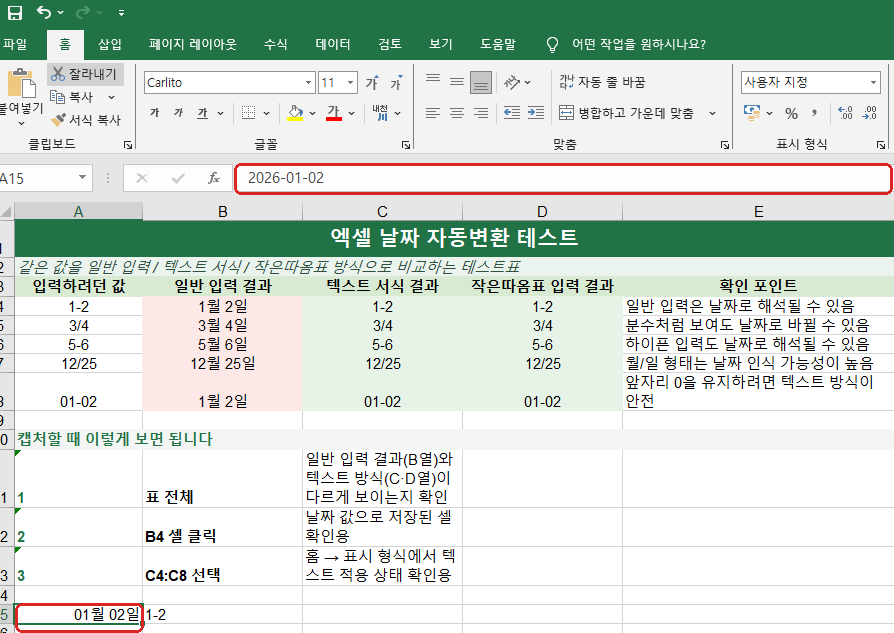Switch to the 삽입 tab
This screenshot has height=633, width=894.
[x=110, y=44]
